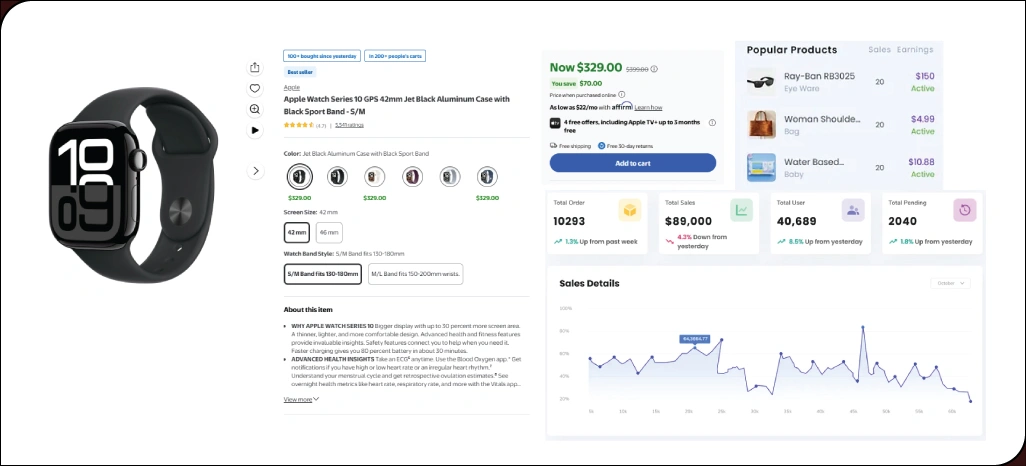
Task: Click the red down-trend arrow in Total Sales card
Action: tap(669, 242)
